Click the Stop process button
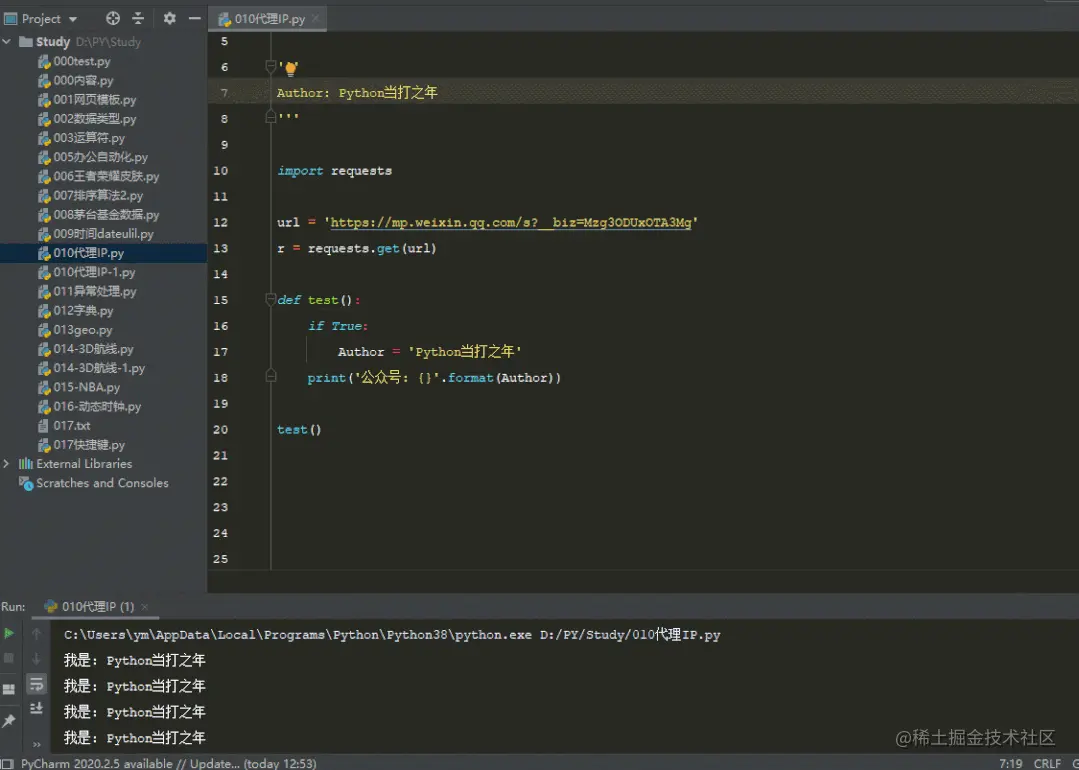 pyautogui.click(x=9, y=659)
